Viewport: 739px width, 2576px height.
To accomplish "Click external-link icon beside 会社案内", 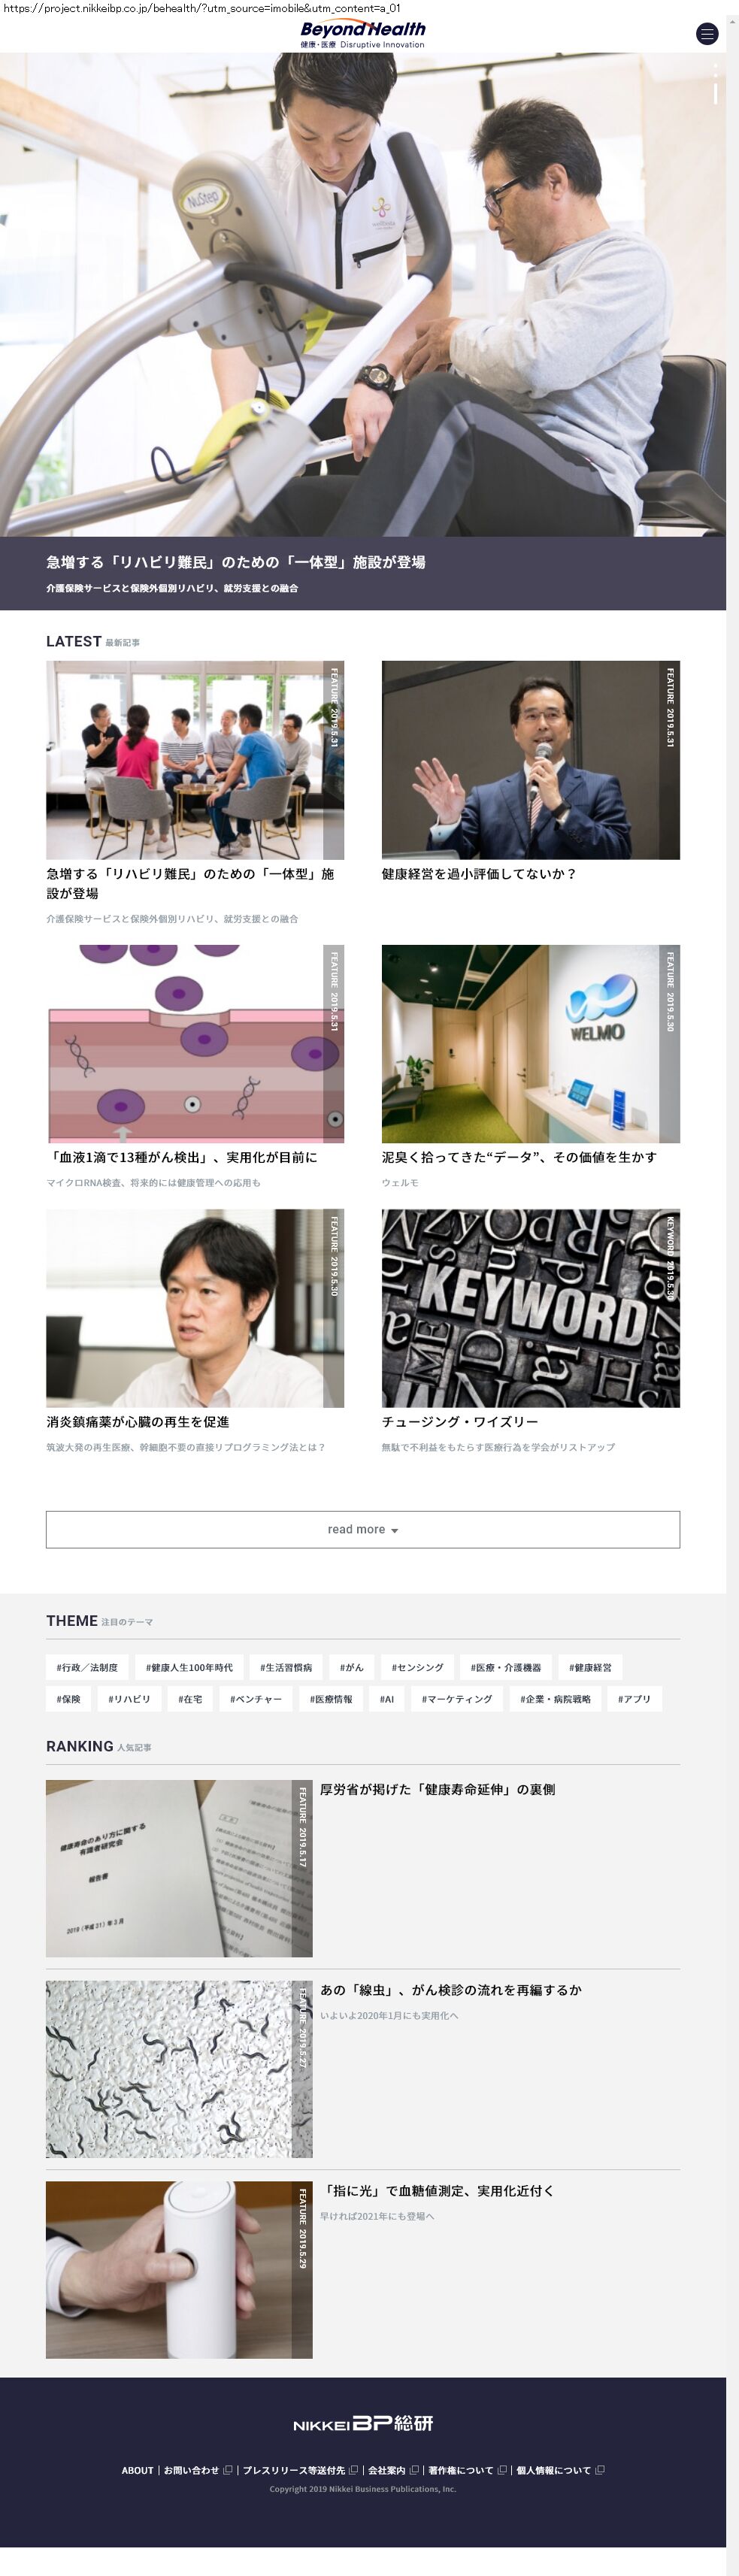I will 414,2470.
